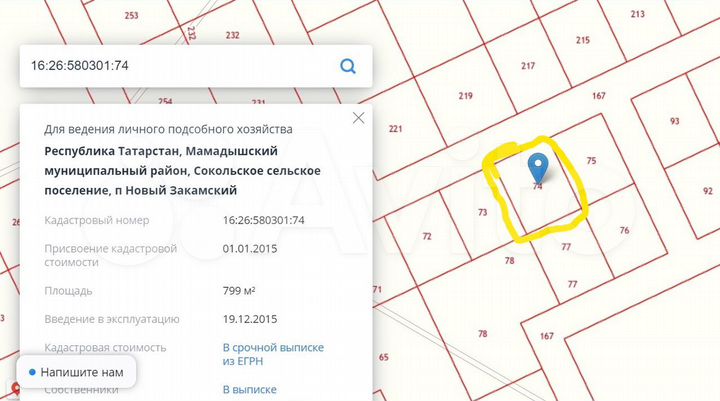The height and width of the screenshot is (401, 720).
Task: Click the date value 01.01.2015
Action: [x=250, y=249]
